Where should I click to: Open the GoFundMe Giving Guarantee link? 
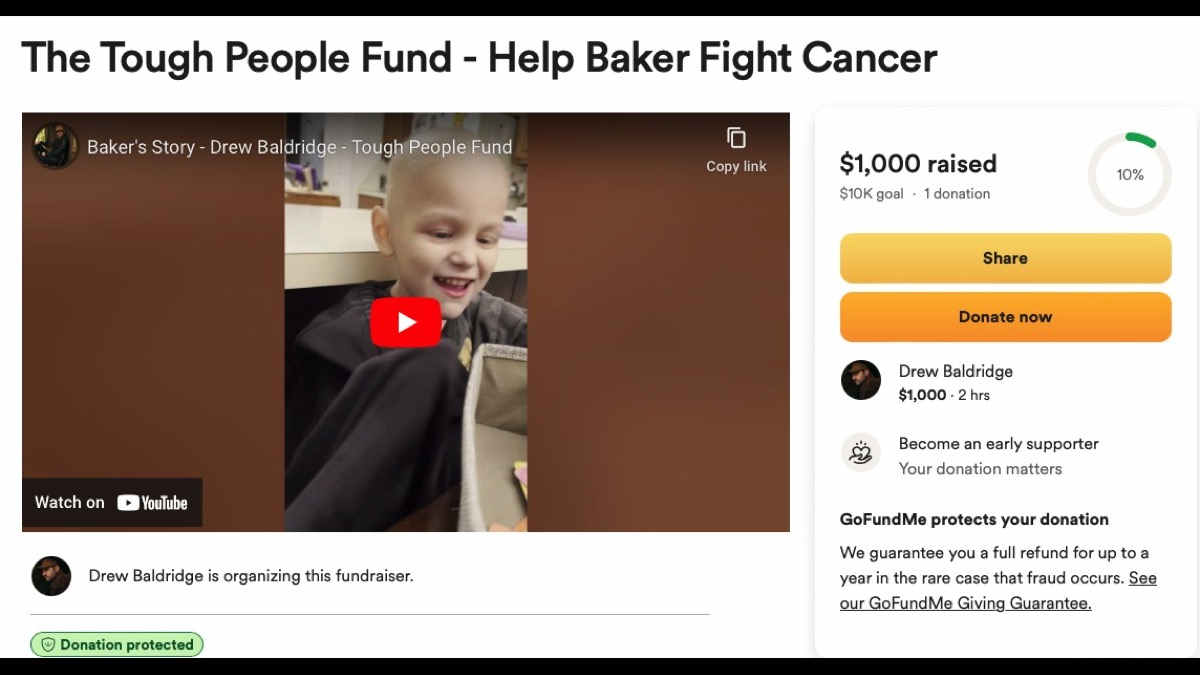(998, 591)
